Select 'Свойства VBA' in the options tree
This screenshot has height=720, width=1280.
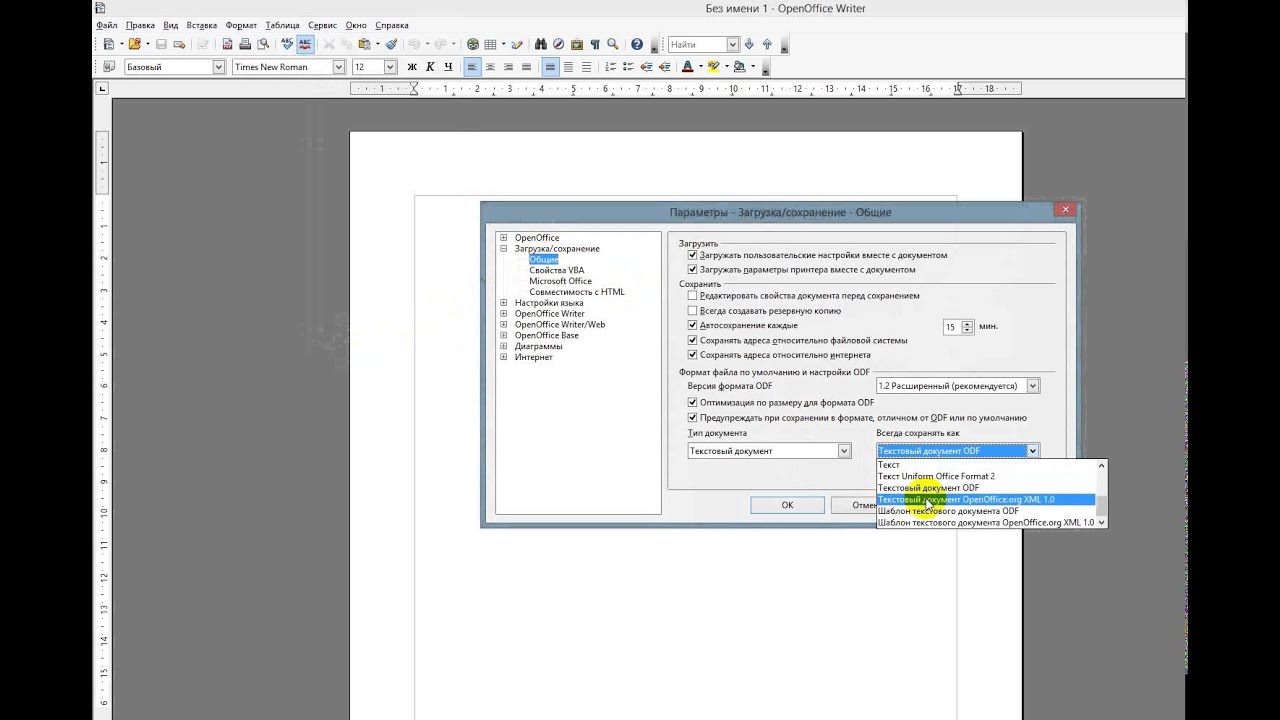click(x=557, y=270)
